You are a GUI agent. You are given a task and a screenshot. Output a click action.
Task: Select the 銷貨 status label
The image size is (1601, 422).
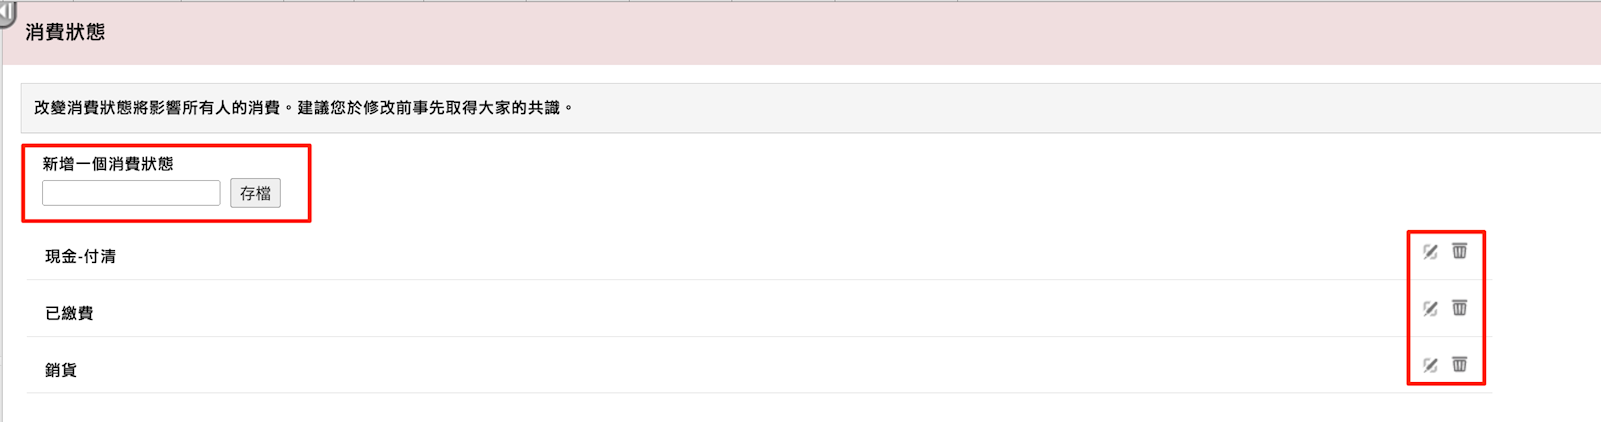click(x=61, y=370)
